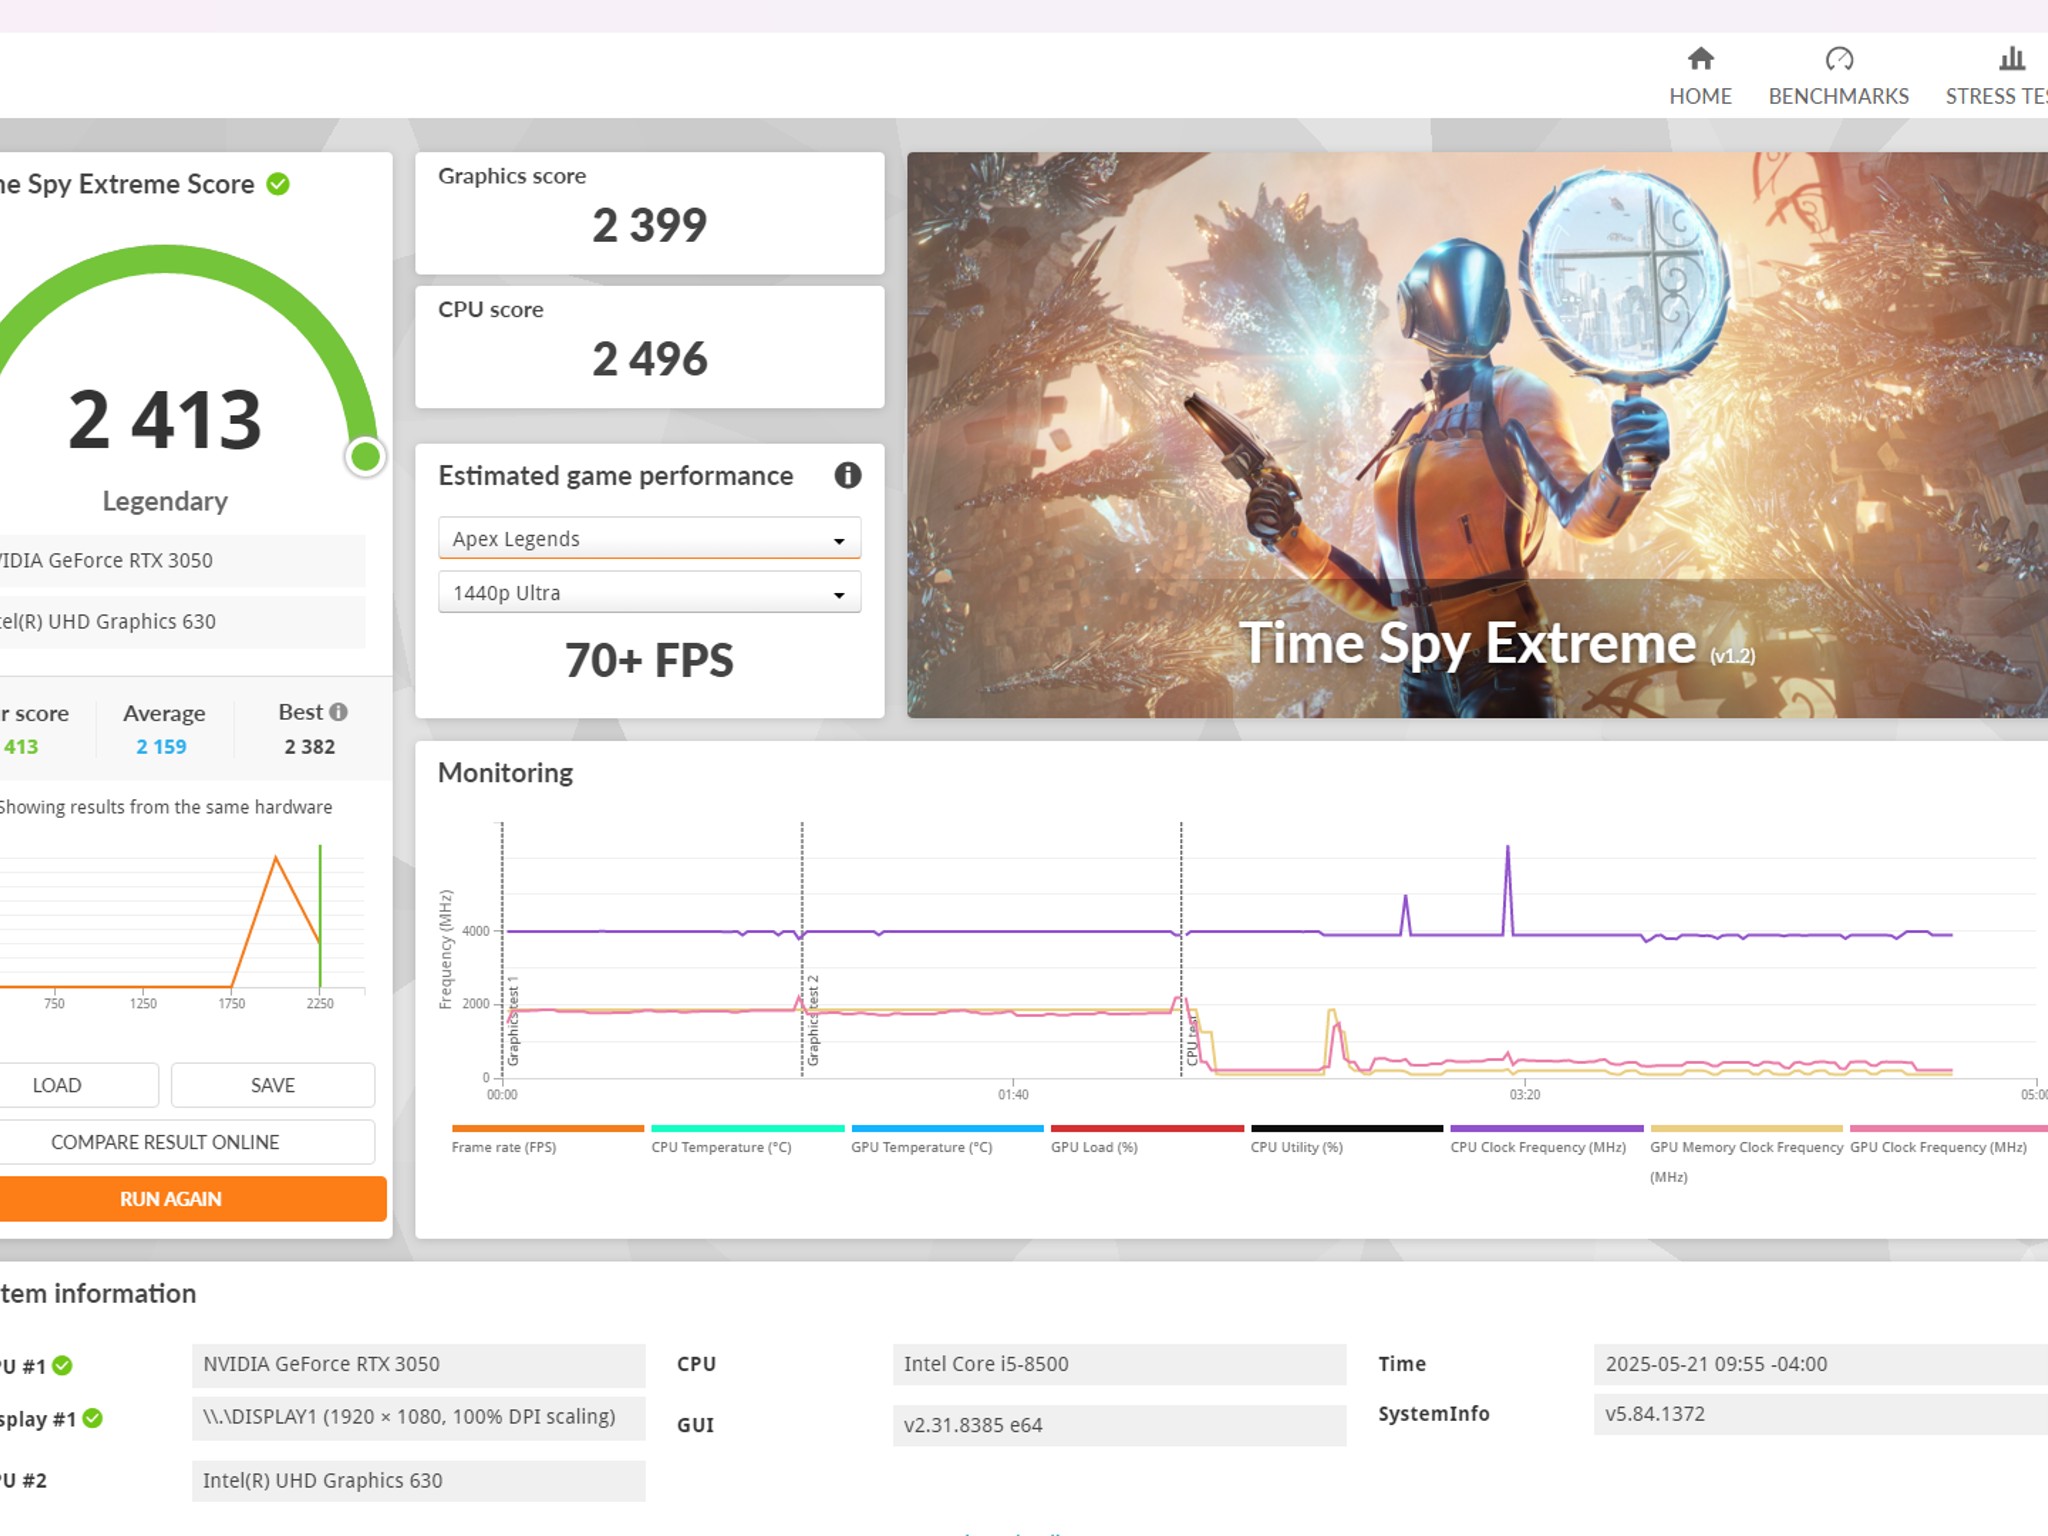Open Stress Tests bar chart icon
Image resolution: width=2048 pixels, height=1536 pixels.
click(2011, 60)
